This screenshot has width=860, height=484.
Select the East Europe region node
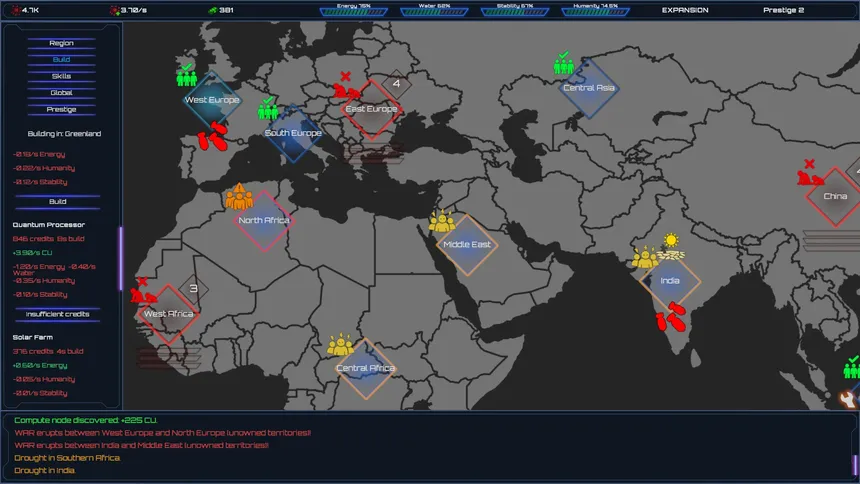(x=371, y=109)
